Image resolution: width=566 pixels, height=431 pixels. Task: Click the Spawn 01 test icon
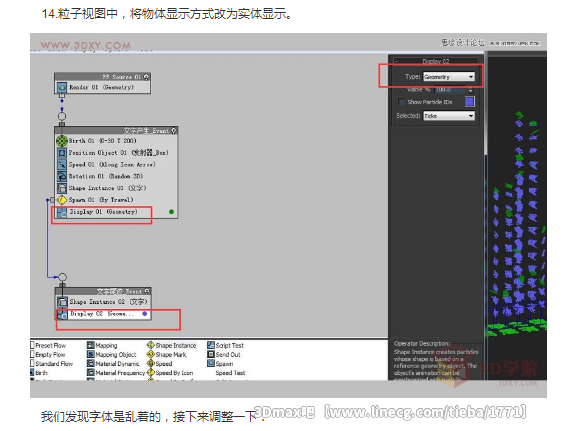tap(62, 200)
